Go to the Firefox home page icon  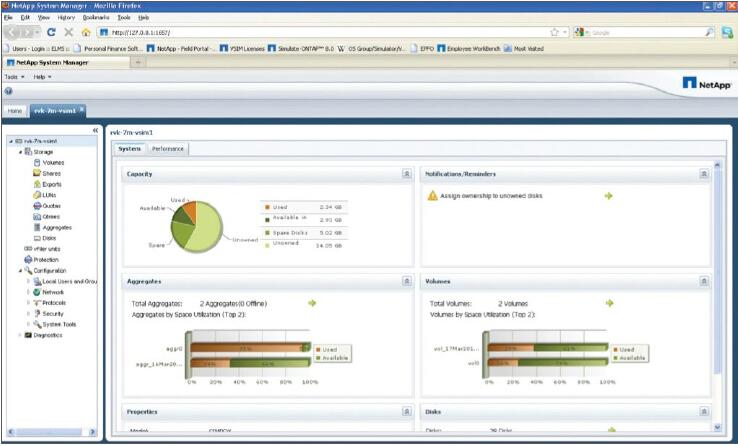click(86, 32)
